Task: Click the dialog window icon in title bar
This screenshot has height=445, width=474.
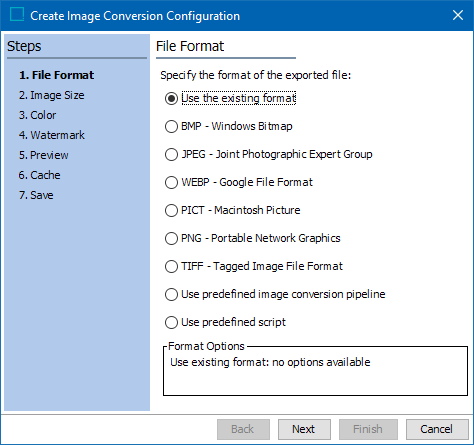Action: [x=17, y=15]
